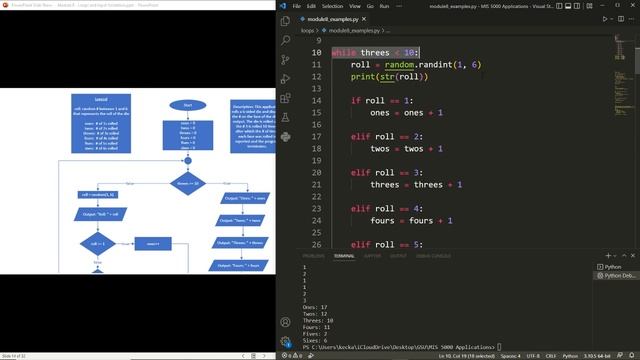Click in the terminal prompt line

pyautogui.click(x=402, y=347)
